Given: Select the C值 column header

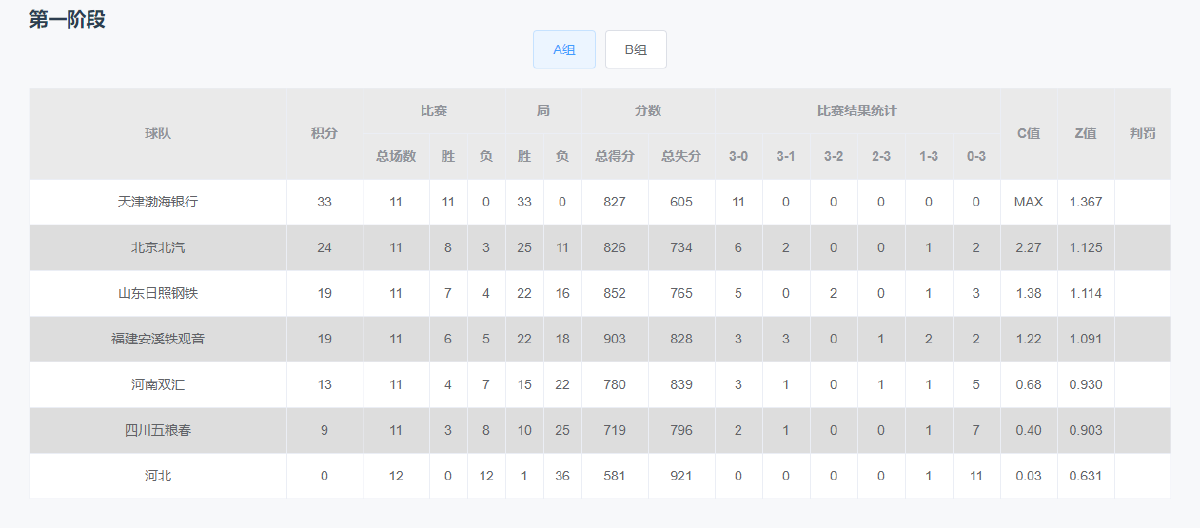Looking at the screenshot, I should (x=1028, y=134).
